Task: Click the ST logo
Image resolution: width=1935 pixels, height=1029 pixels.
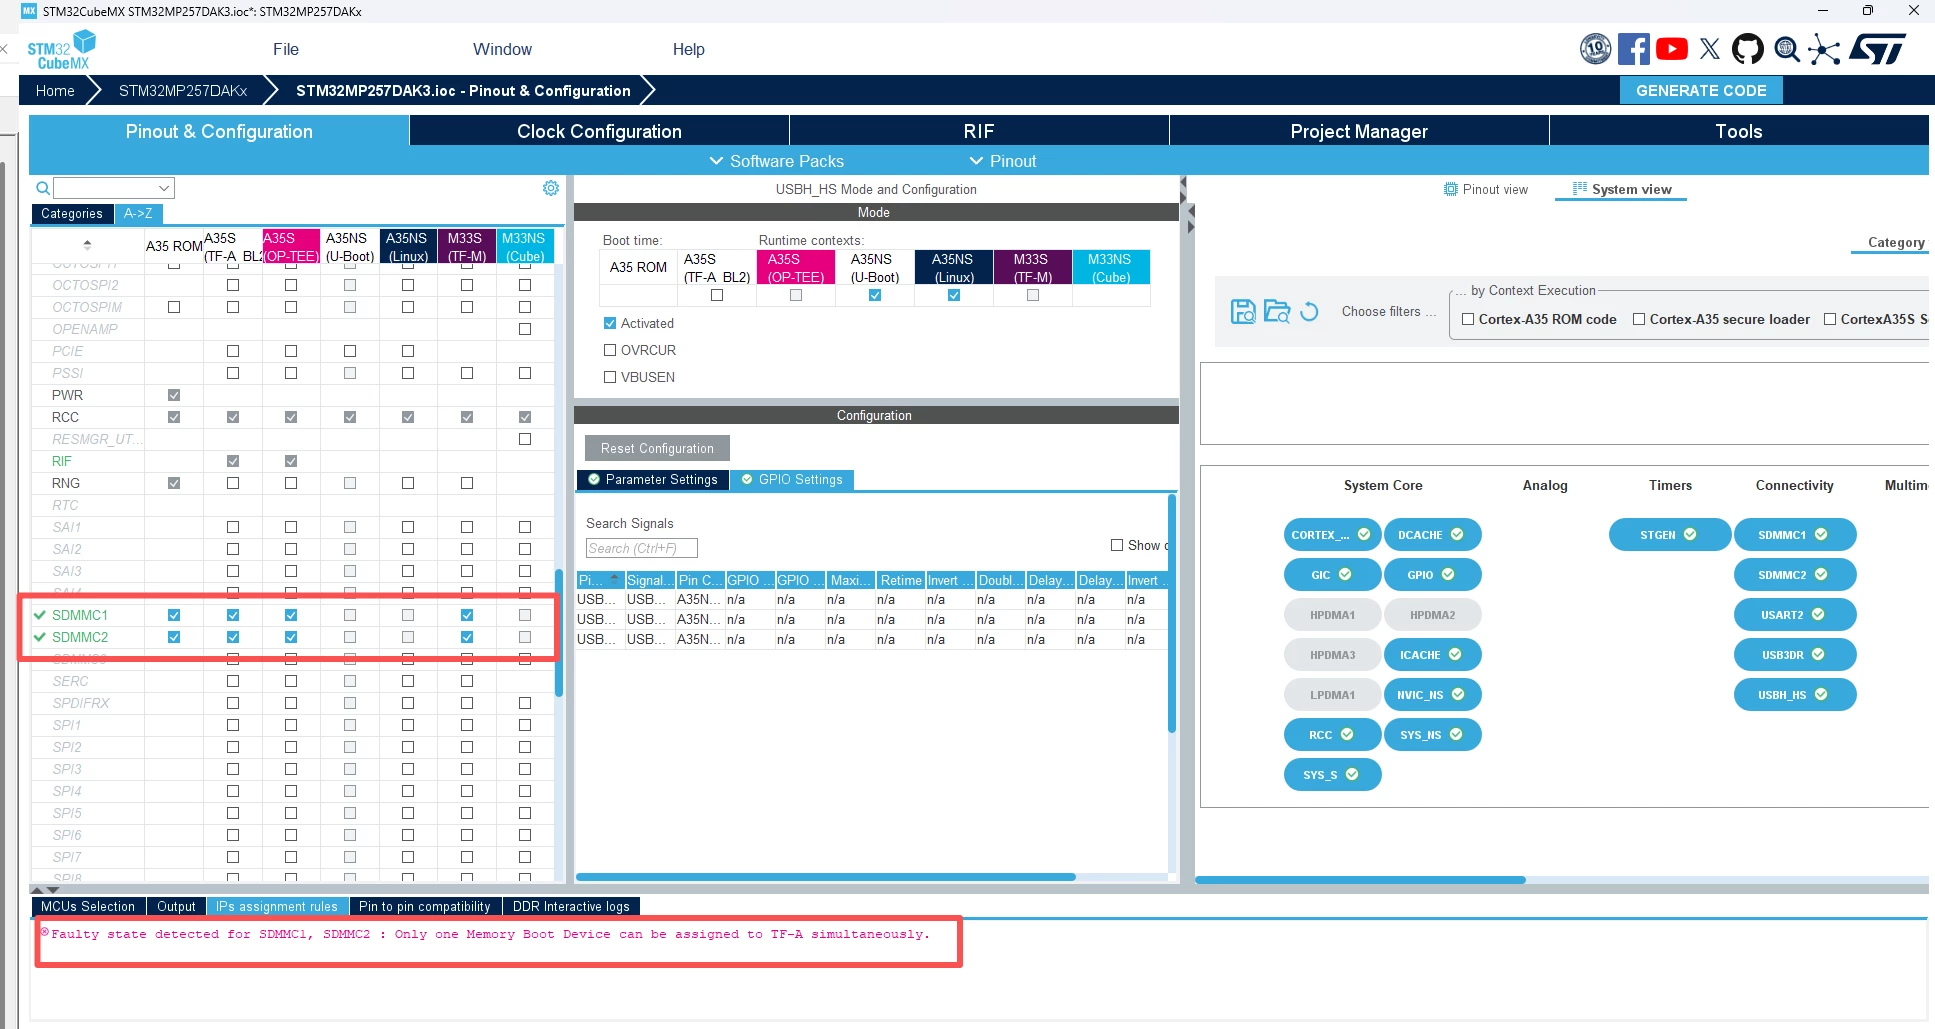Action: pyautogui.click(x=1877, y=49)
